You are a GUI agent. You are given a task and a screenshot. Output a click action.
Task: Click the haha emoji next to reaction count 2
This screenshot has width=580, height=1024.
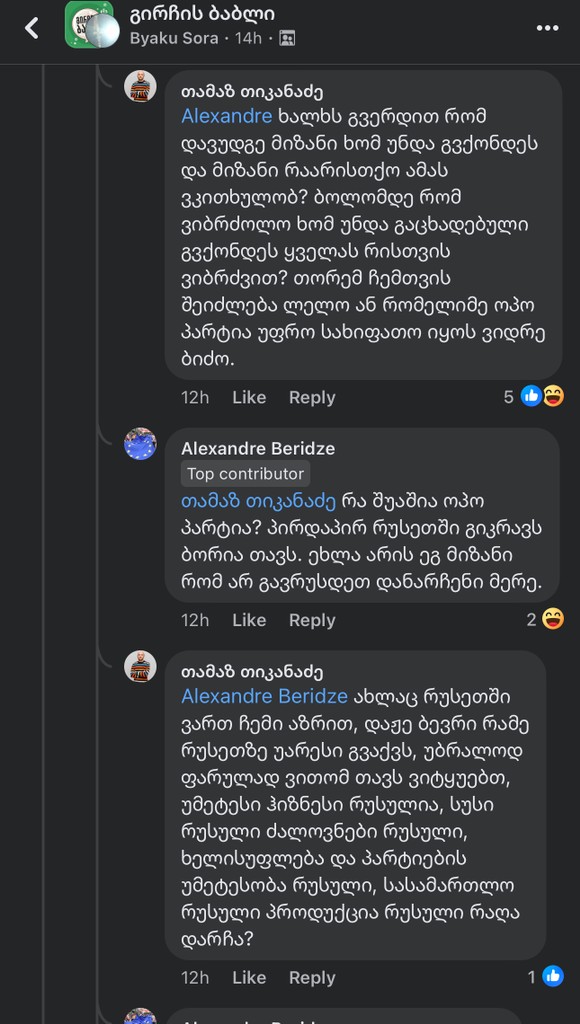click(552, 620)
